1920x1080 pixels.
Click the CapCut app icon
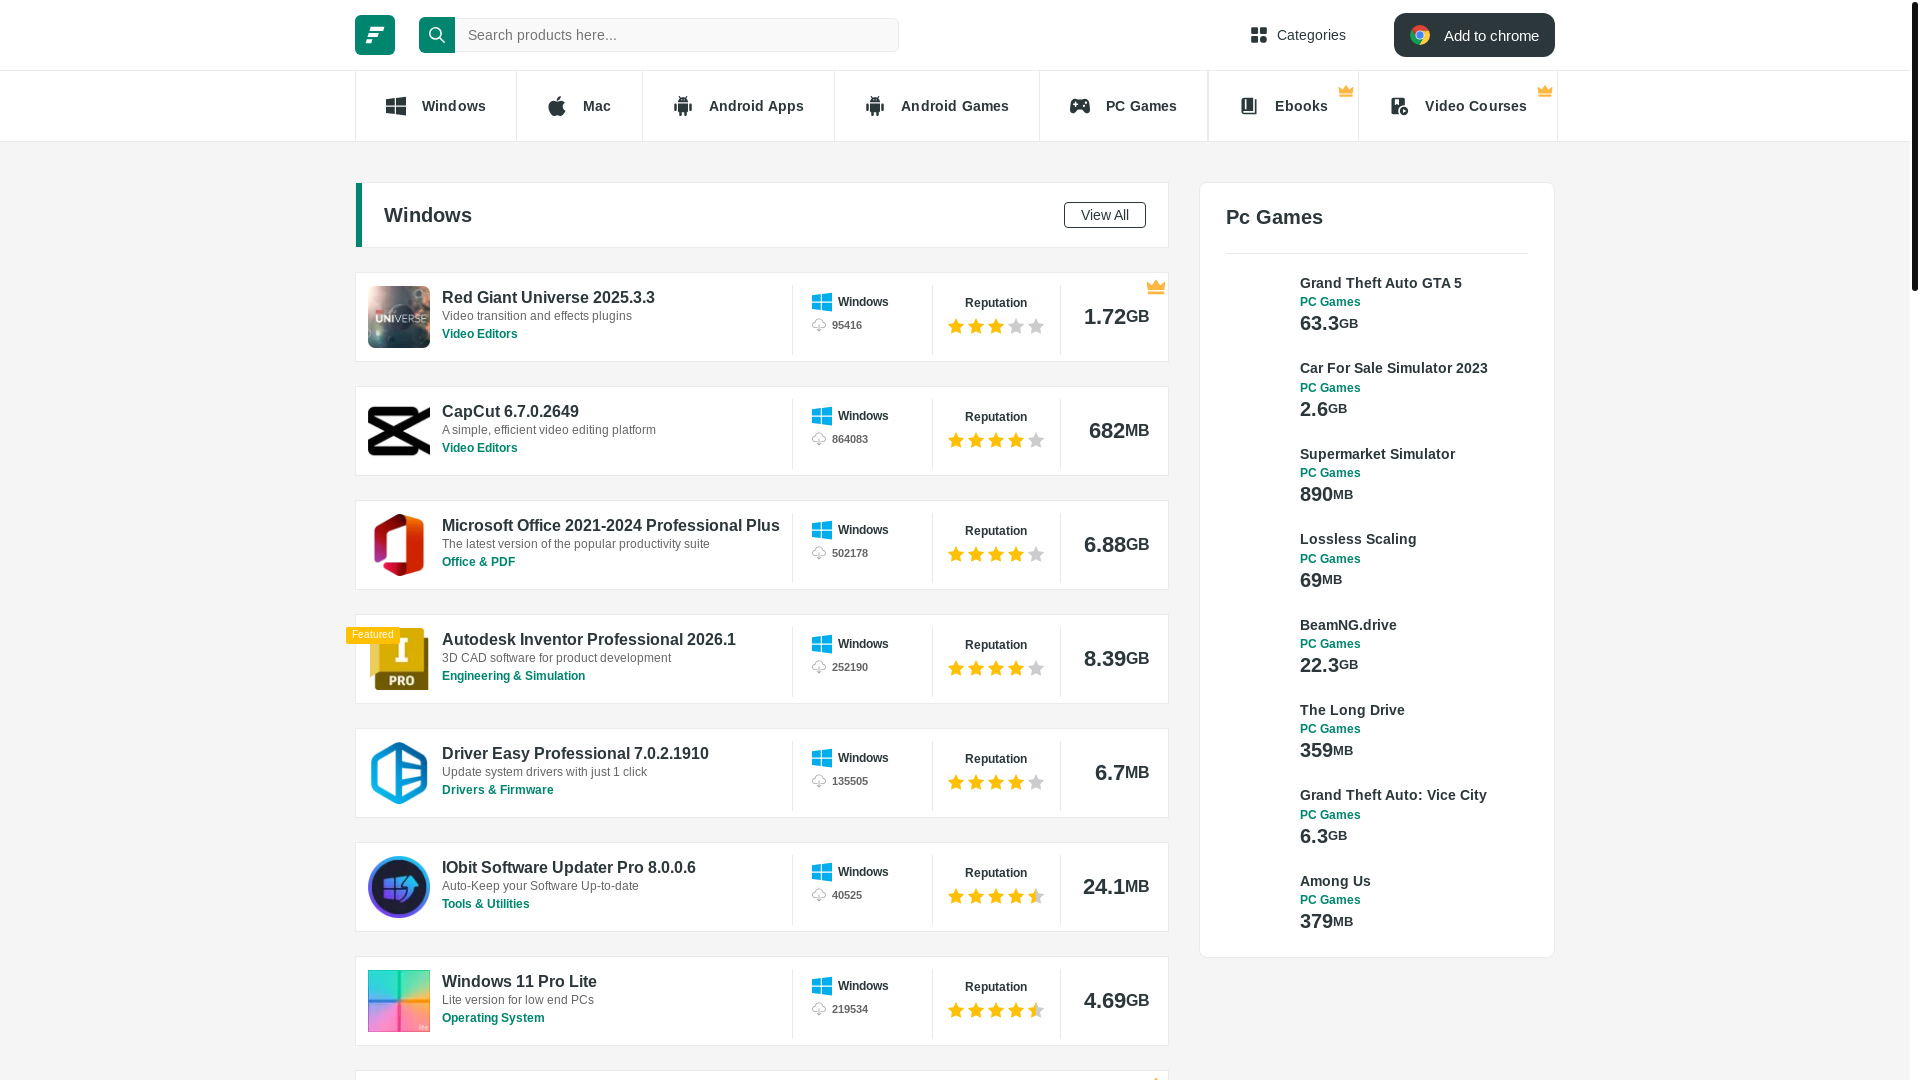(x=399, y=431)
